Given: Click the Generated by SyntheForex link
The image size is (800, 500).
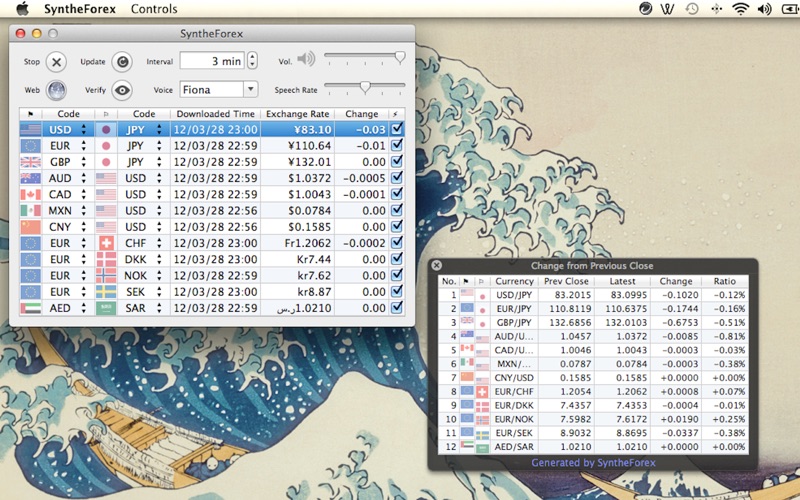Looking at the screenshot, I should pos(593,463).
